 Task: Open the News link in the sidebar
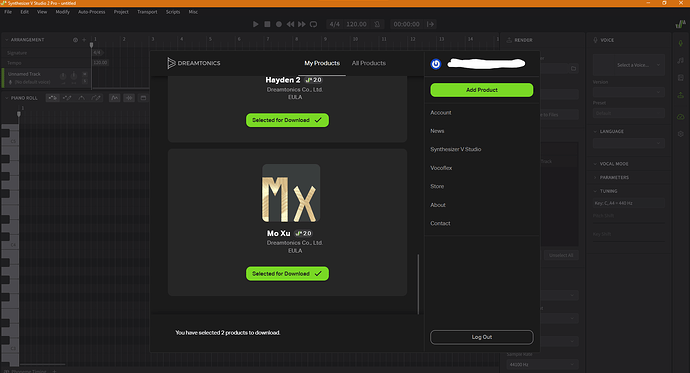point(437,131)
